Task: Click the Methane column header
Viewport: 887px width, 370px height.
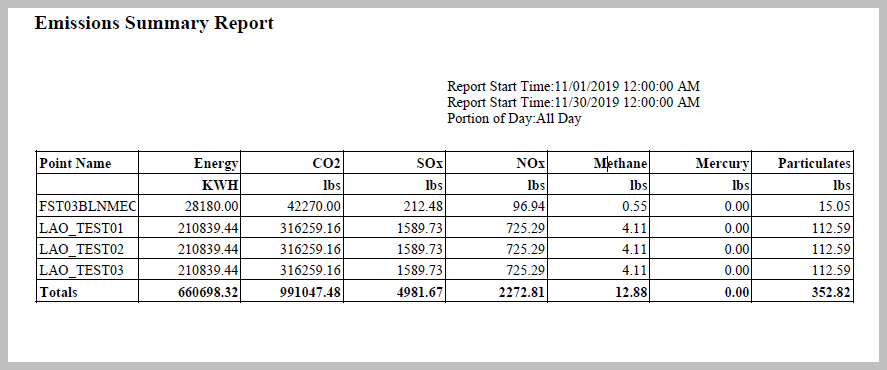Action: [621, 164]
